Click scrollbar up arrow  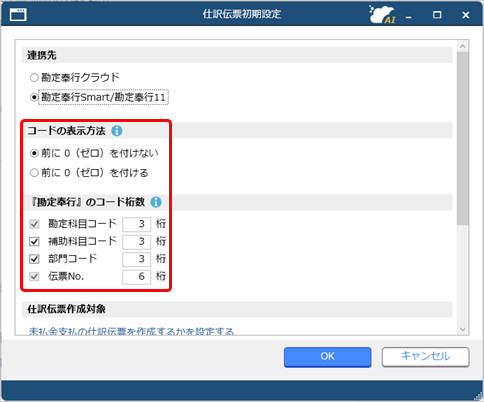click(x=463, y=46)
